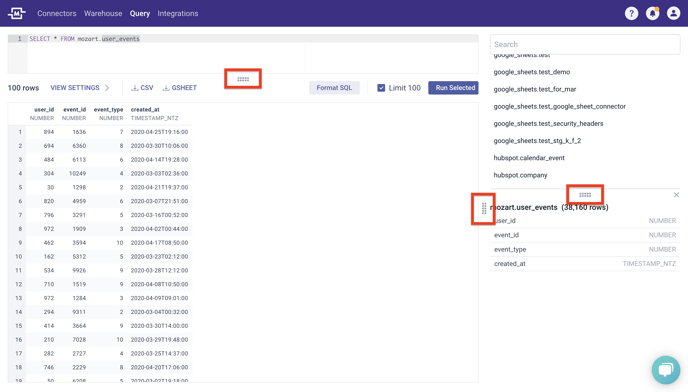Grab the table details panel drag handle
The height and width of the screenshot is (392, 688).
tap(585, 194)
